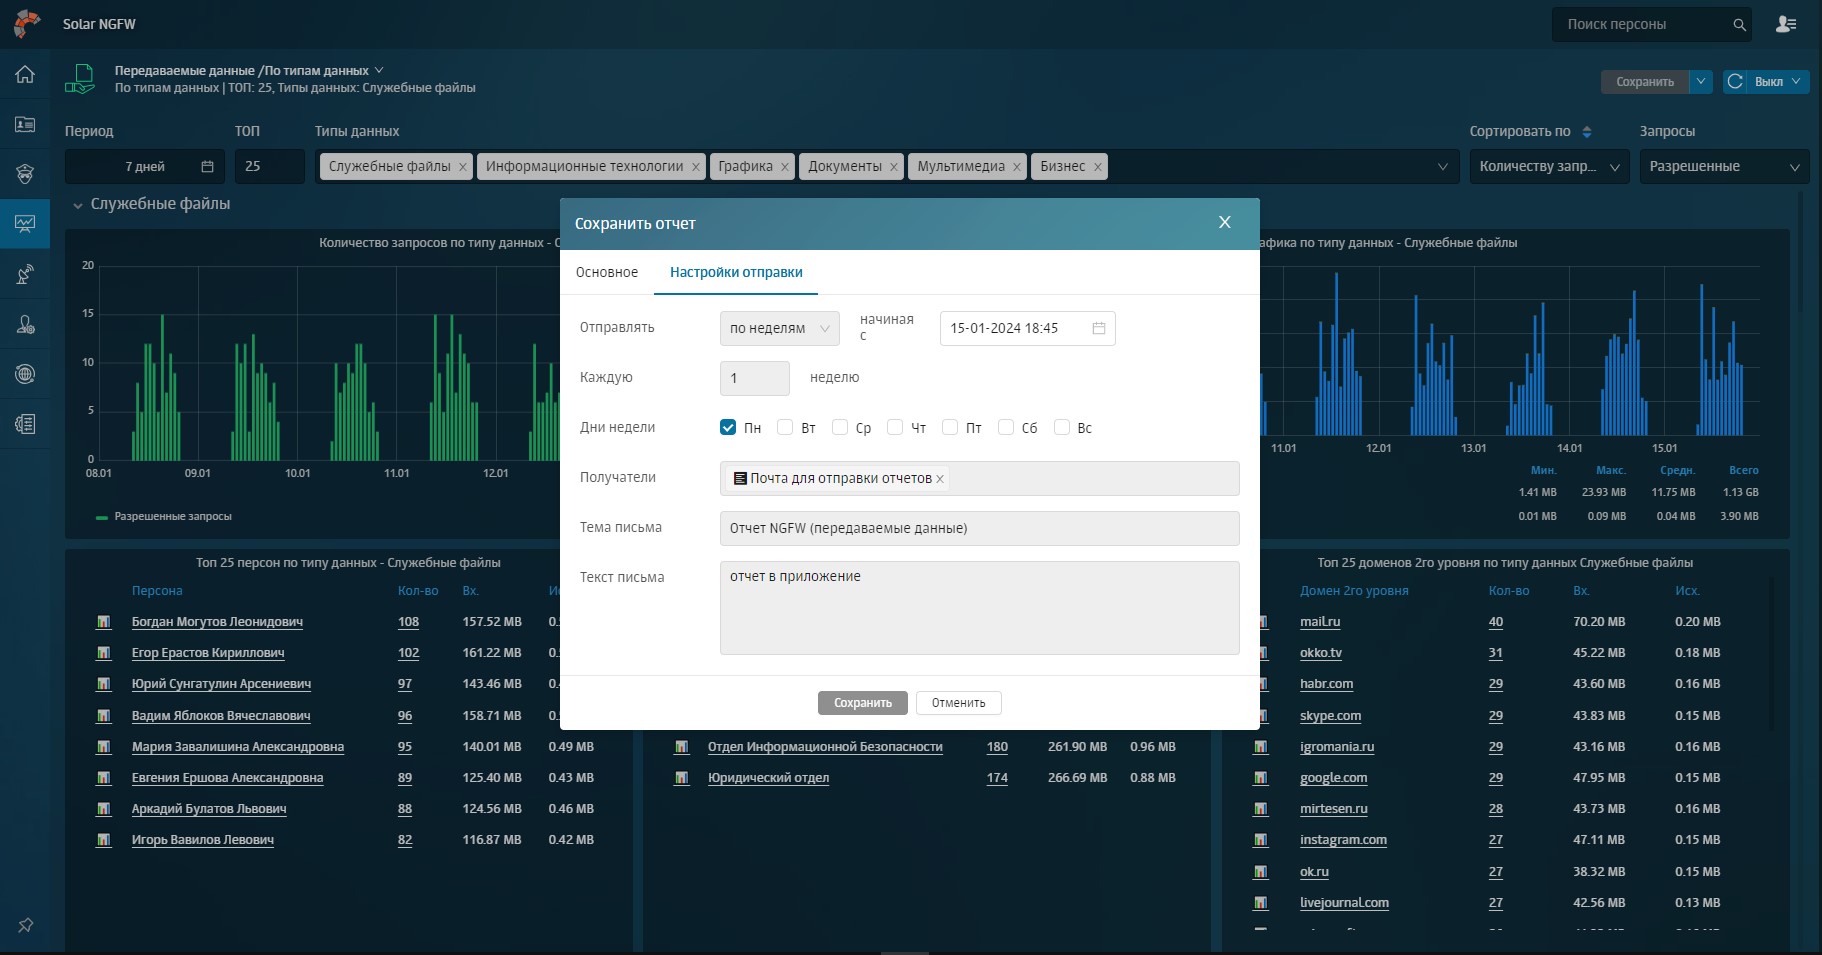Screen dimensions: 1822x955
Task: Remove the Графика data type tag
Action: pos(784,167)
